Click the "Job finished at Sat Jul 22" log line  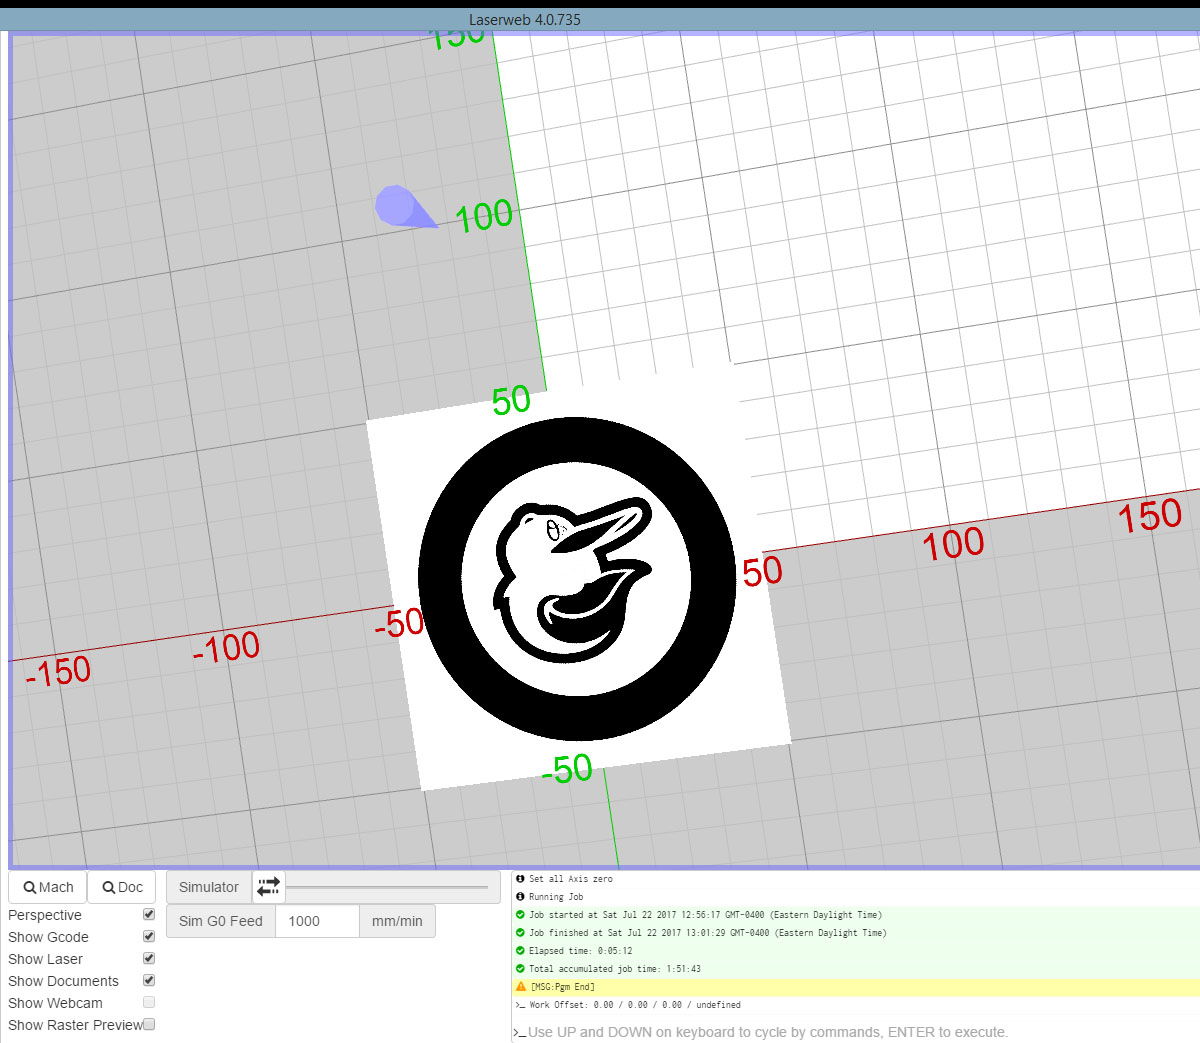click(x=708, y=933)
